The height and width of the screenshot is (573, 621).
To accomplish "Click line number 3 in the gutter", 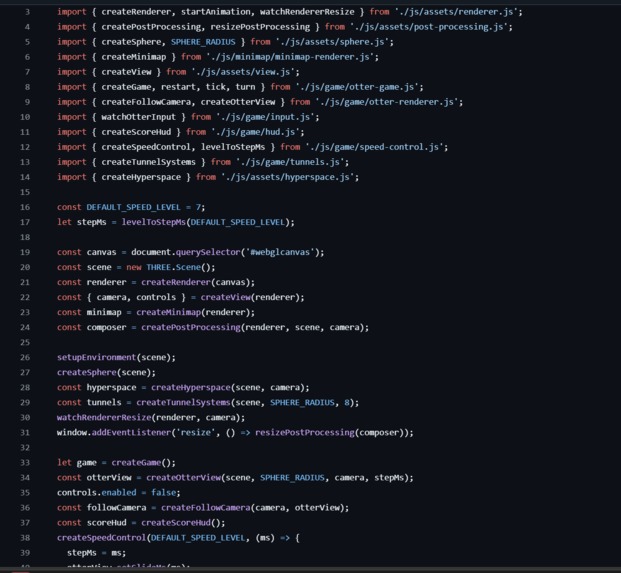I will [x=27, y=12].
